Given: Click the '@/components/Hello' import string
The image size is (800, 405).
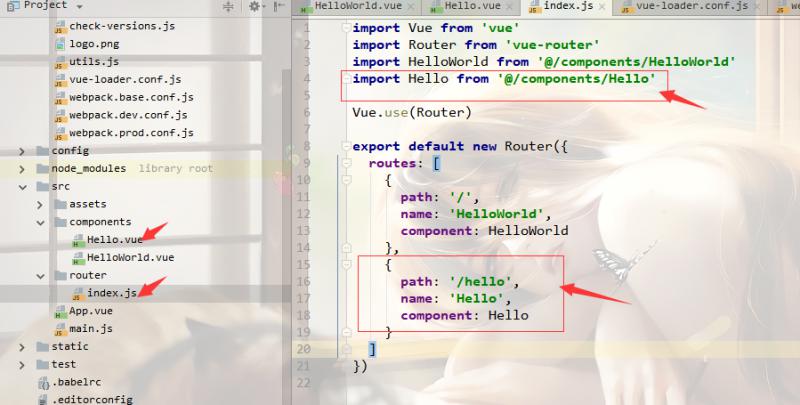Looking at the screenshot, I should pos(577,79).
